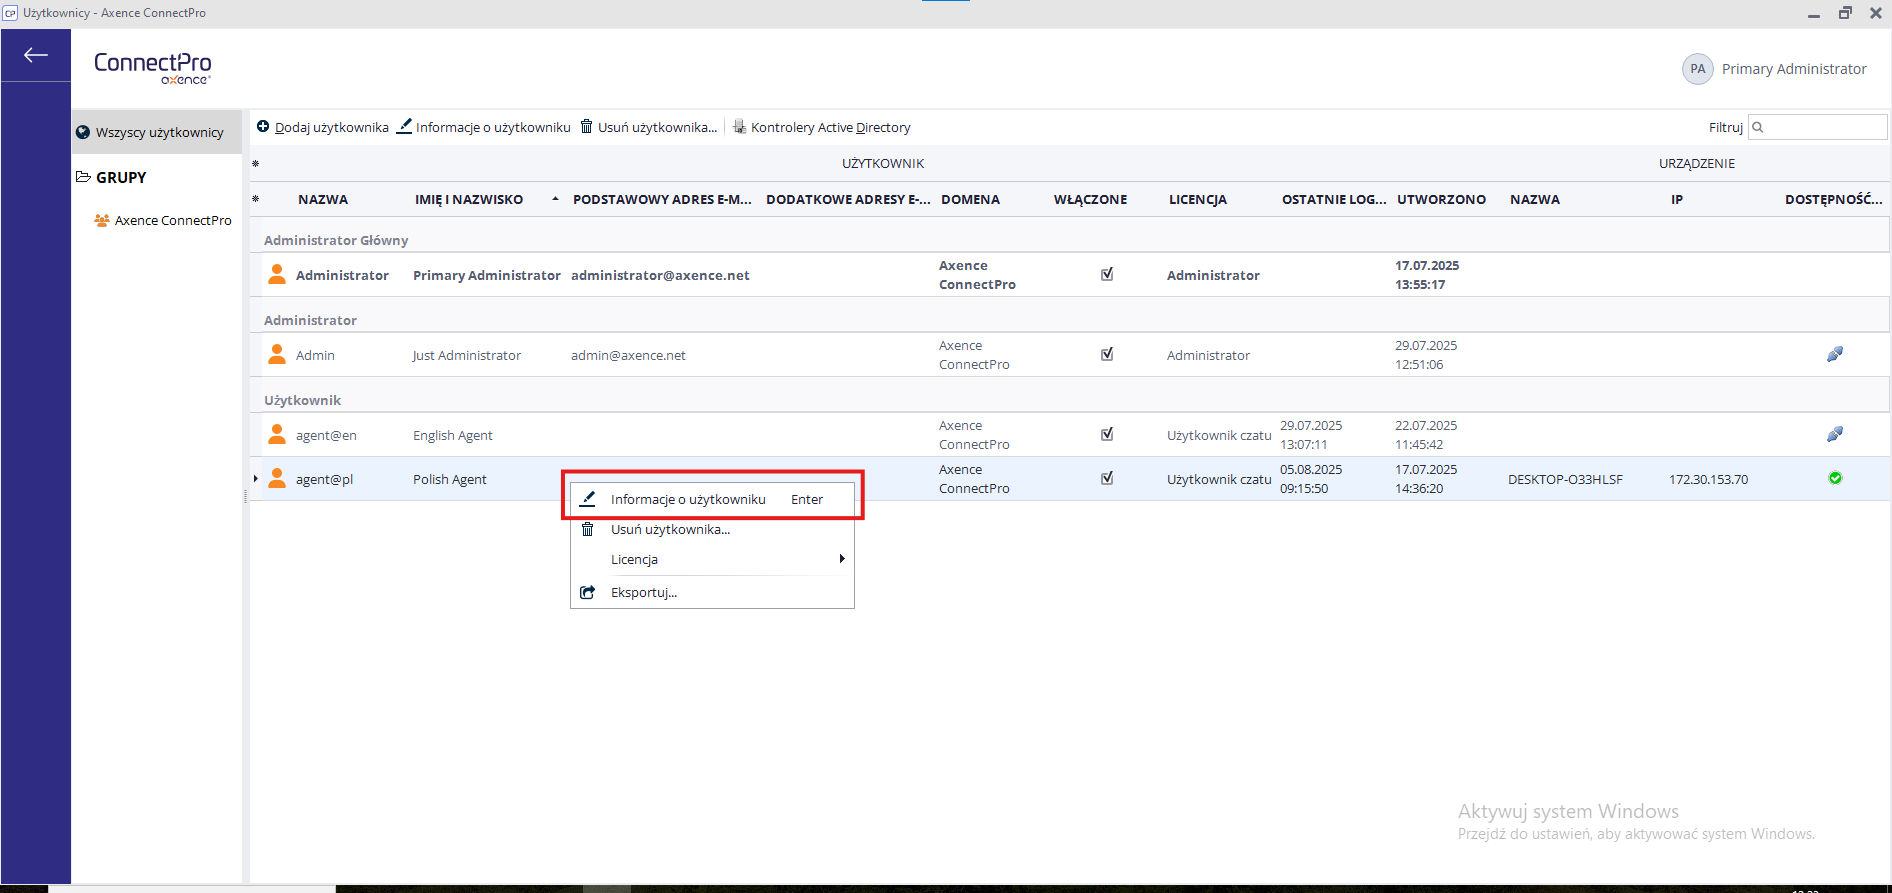Click the green availability icon for agent@pl
This screenshot has width=1892, height=893.
[x=1835, y=478]
